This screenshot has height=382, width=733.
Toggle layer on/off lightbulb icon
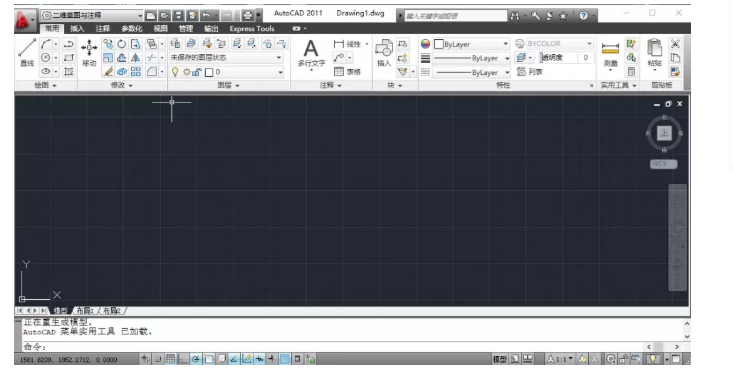pos(175,72)
